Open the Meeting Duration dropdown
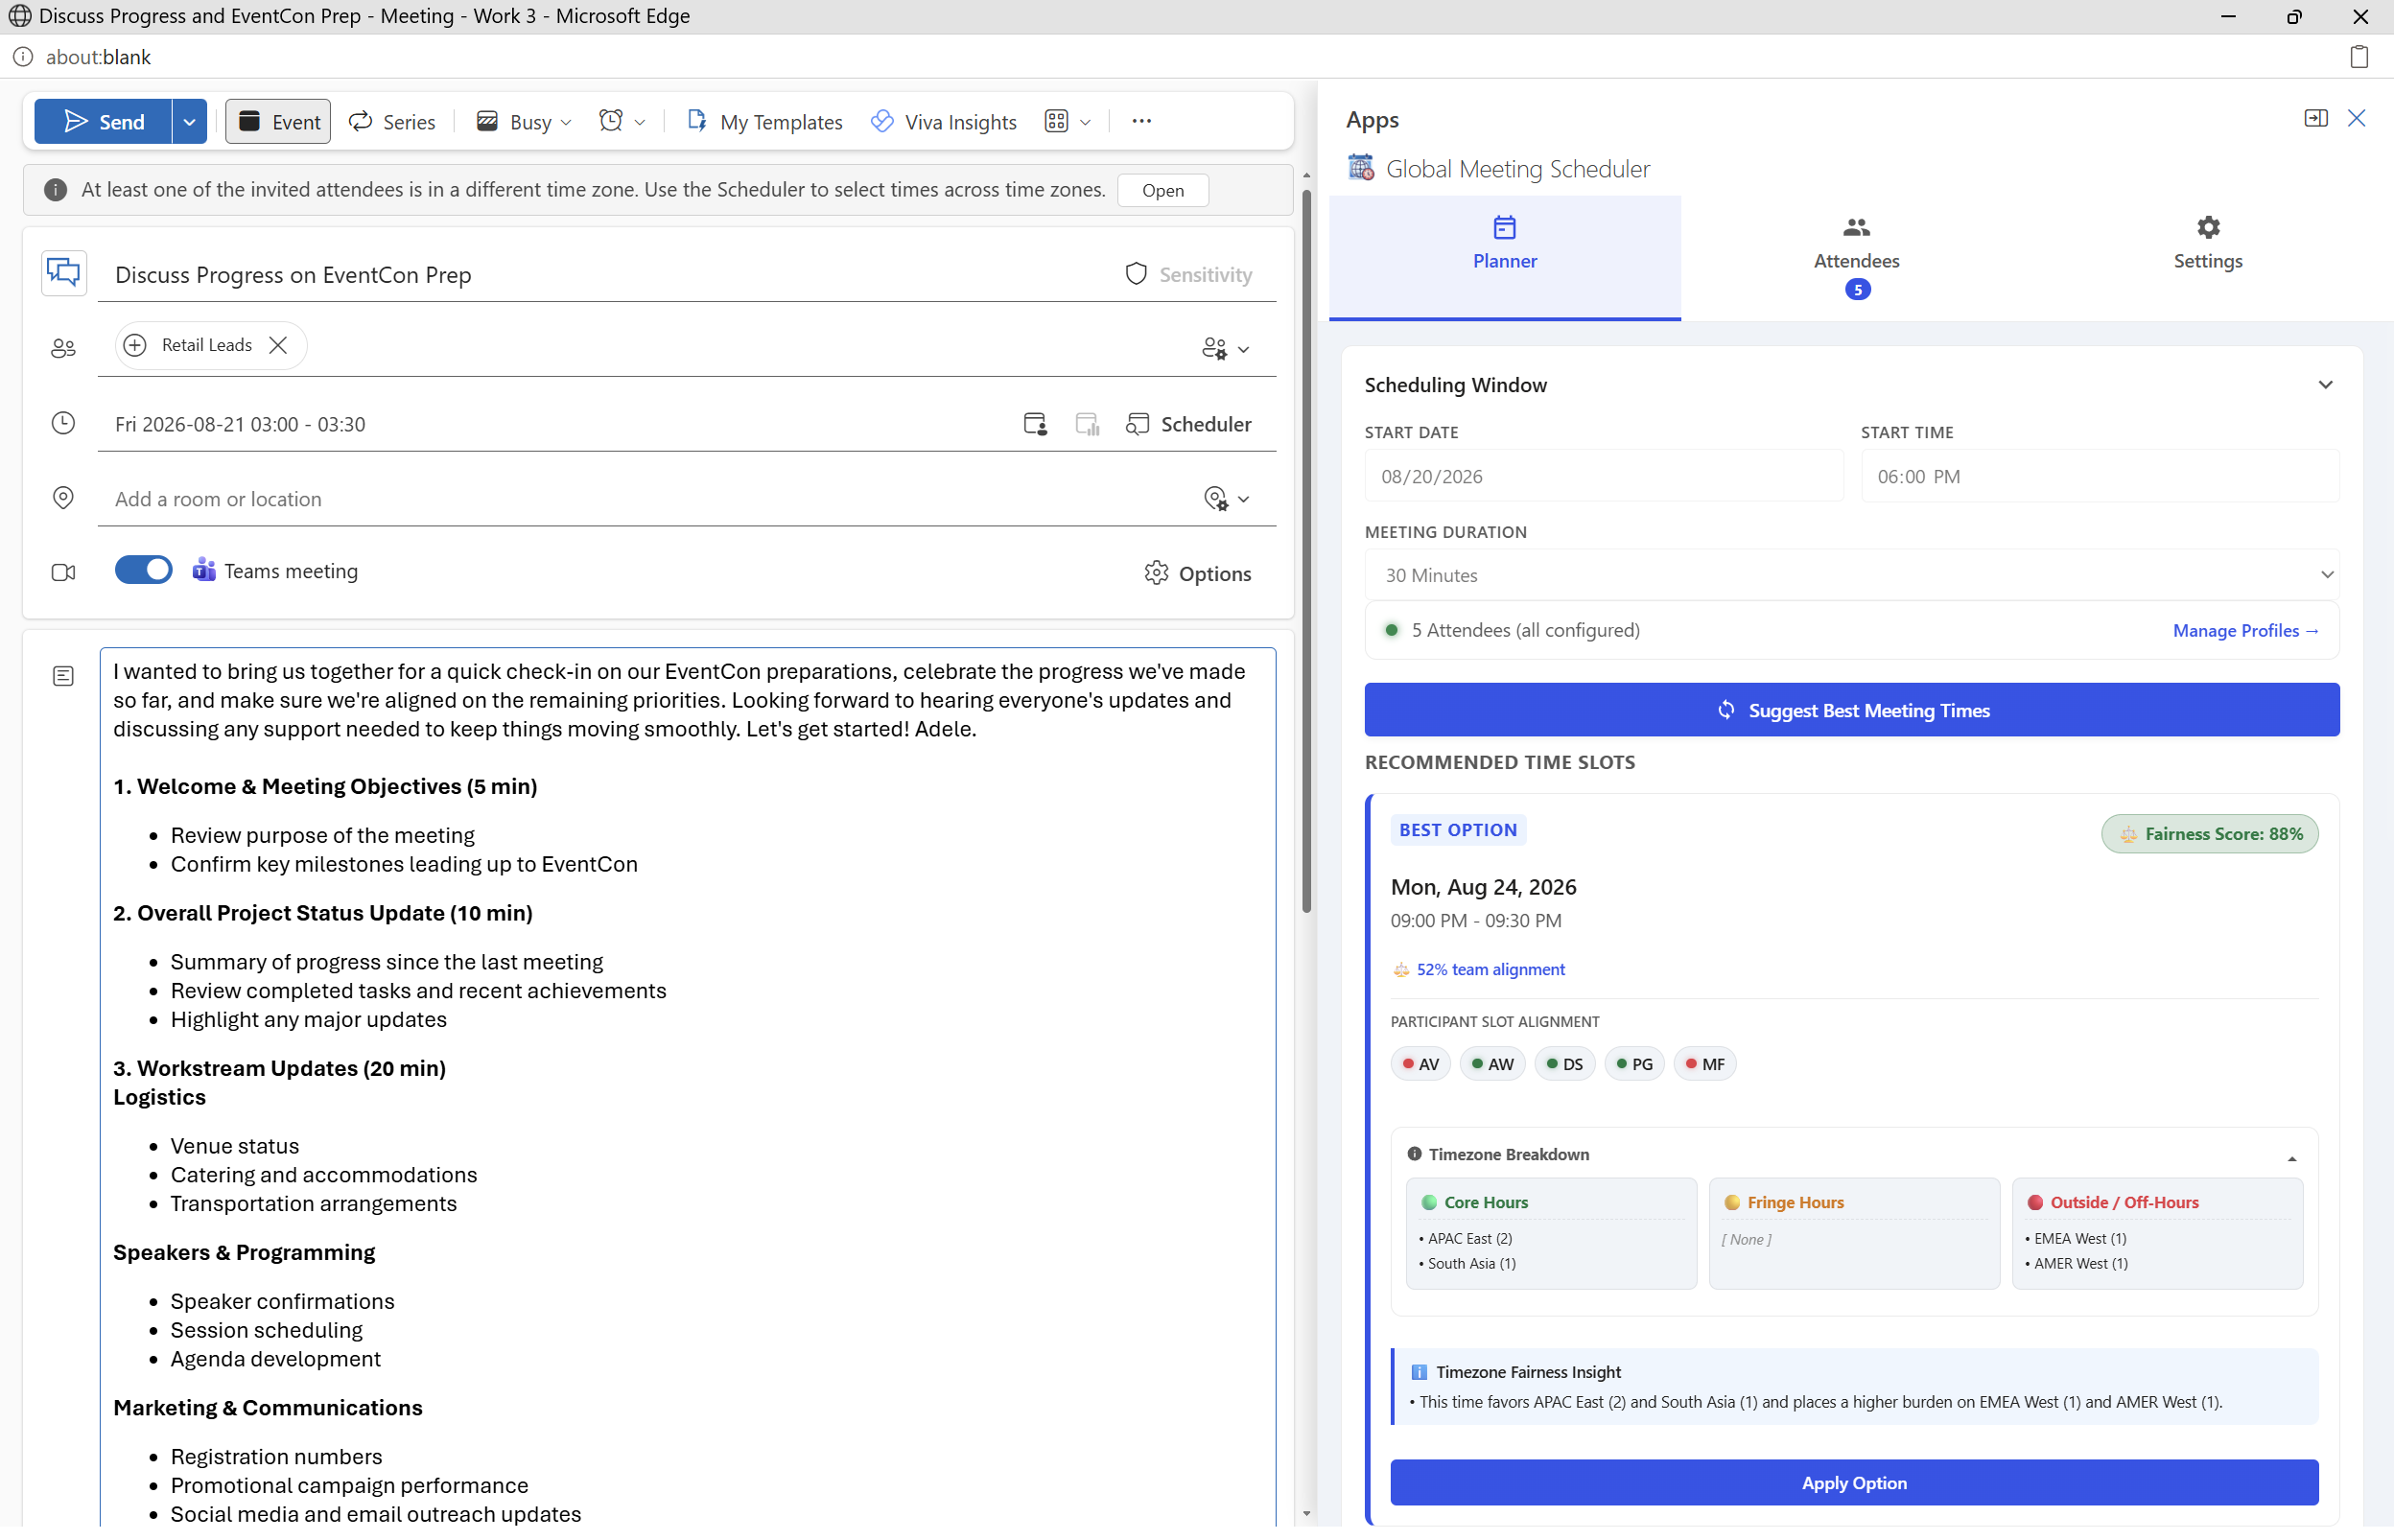Image resolution: width=2394 pixels, height=1540 pixels. point(1851,575)
